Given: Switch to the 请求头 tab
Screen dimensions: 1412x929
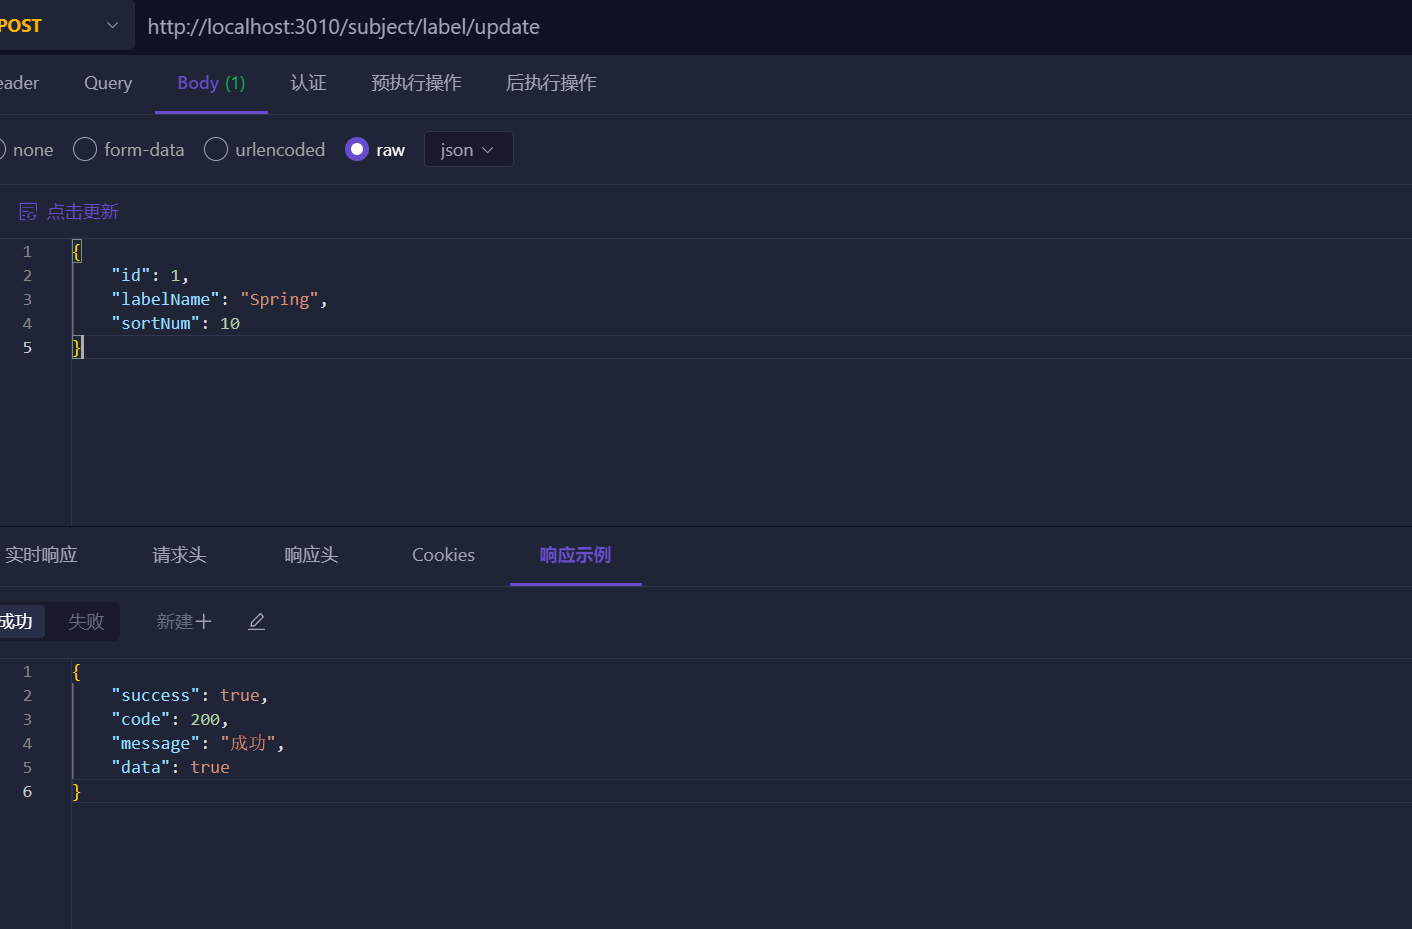Looking at the screenshot, I should click(x=179, y=555).
